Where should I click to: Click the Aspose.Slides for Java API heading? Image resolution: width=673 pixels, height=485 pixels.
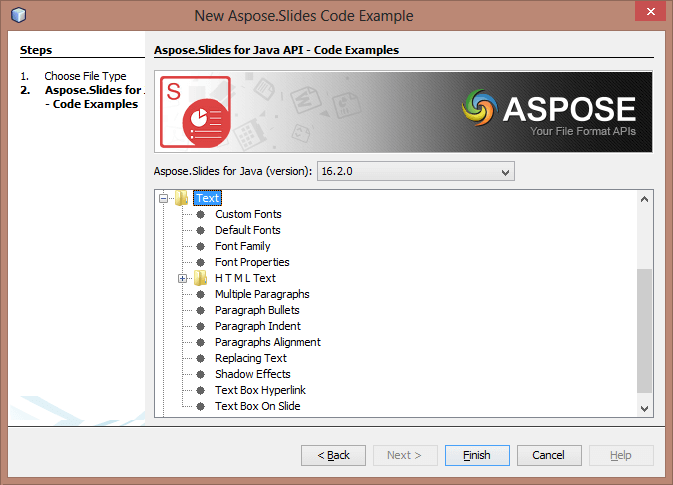click(276, 50)
